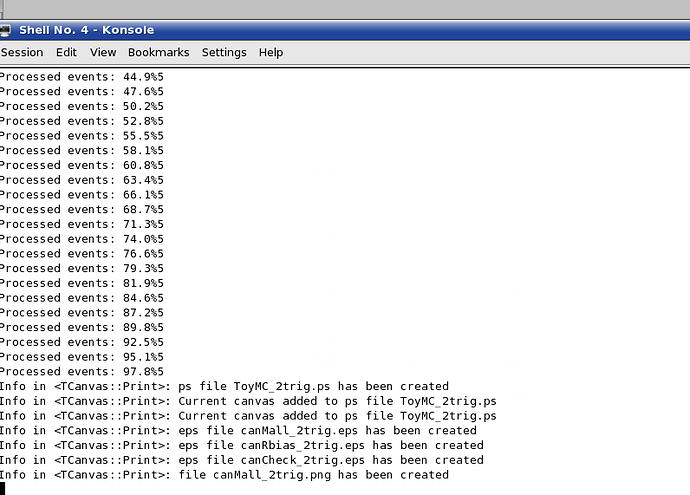The height and width of the screenshot is (495, 690).
Task: Click 'eps file canMall_2trig.eps has been created' line
Action: point(239,430)
